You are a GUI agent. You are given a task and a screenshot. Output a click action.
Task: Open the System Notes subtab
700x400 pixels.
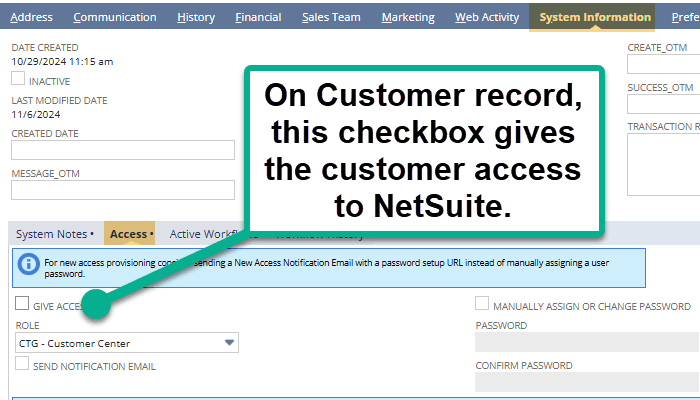point(55,234)
